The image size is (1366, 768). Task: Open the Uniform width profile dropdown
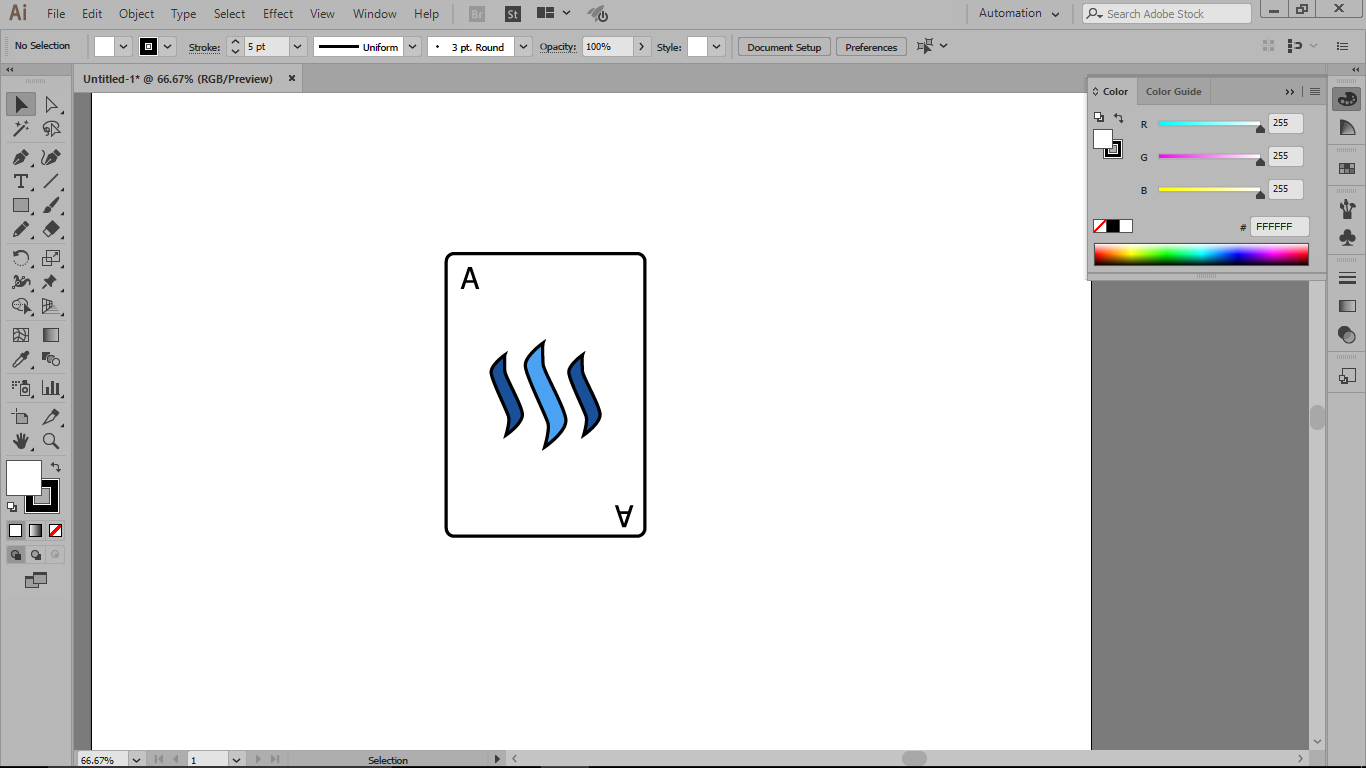point(412,46)
